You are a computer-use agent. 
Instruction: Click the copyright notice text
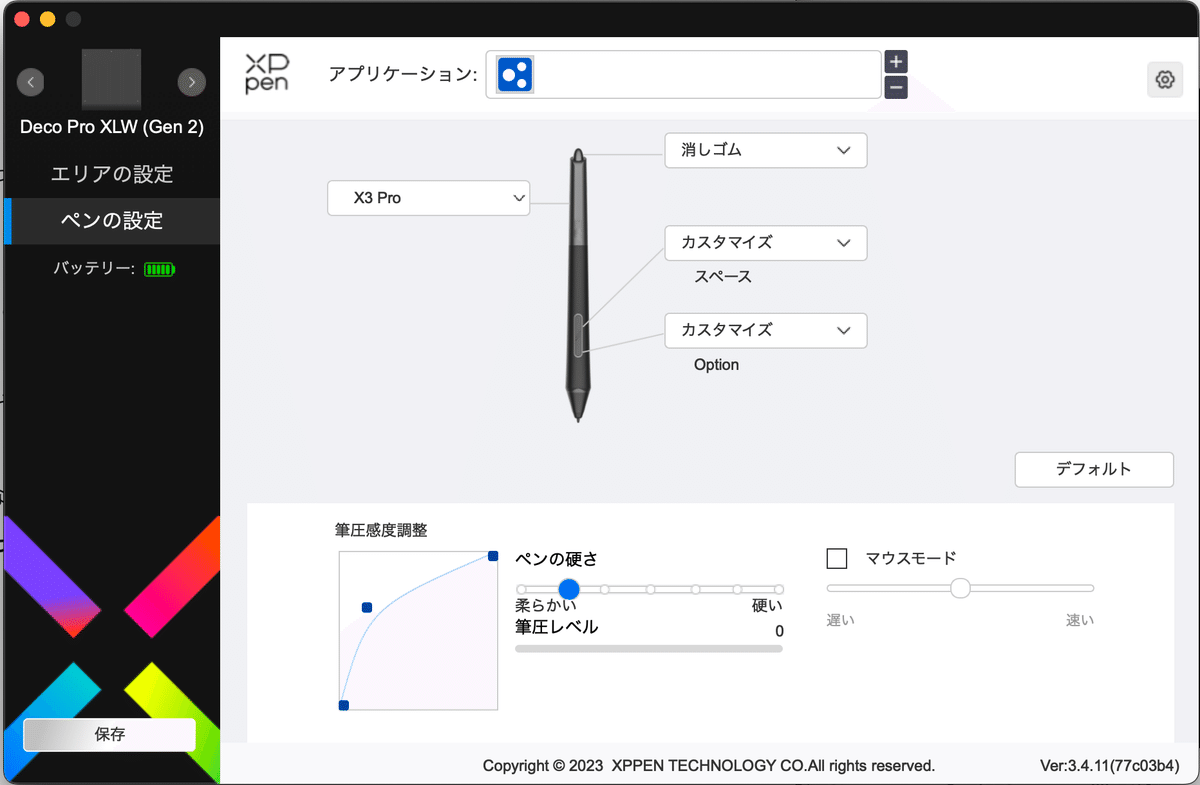[x=709, y=766]
